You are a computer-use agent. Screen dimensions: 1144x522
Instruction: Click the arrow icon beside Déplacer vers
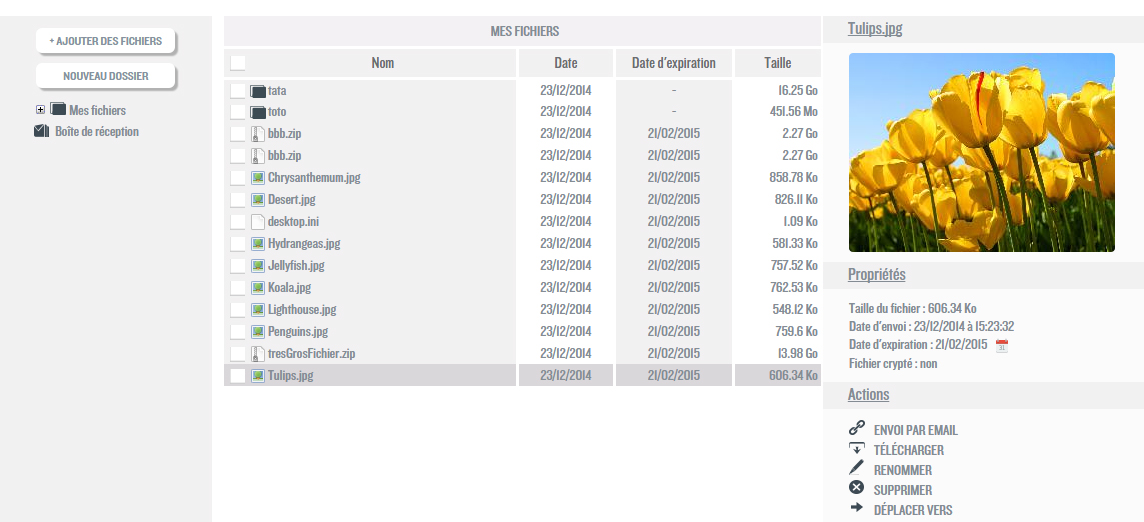coord(856,508)
